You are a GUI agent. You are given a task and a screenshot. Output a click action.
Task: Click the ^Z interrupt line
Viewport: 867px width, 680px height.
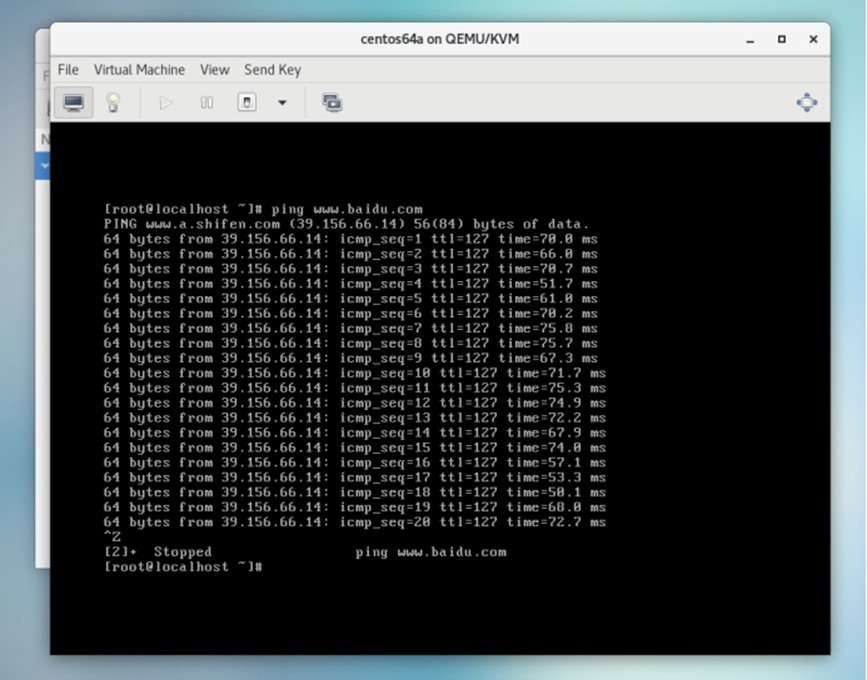[112, 537]
